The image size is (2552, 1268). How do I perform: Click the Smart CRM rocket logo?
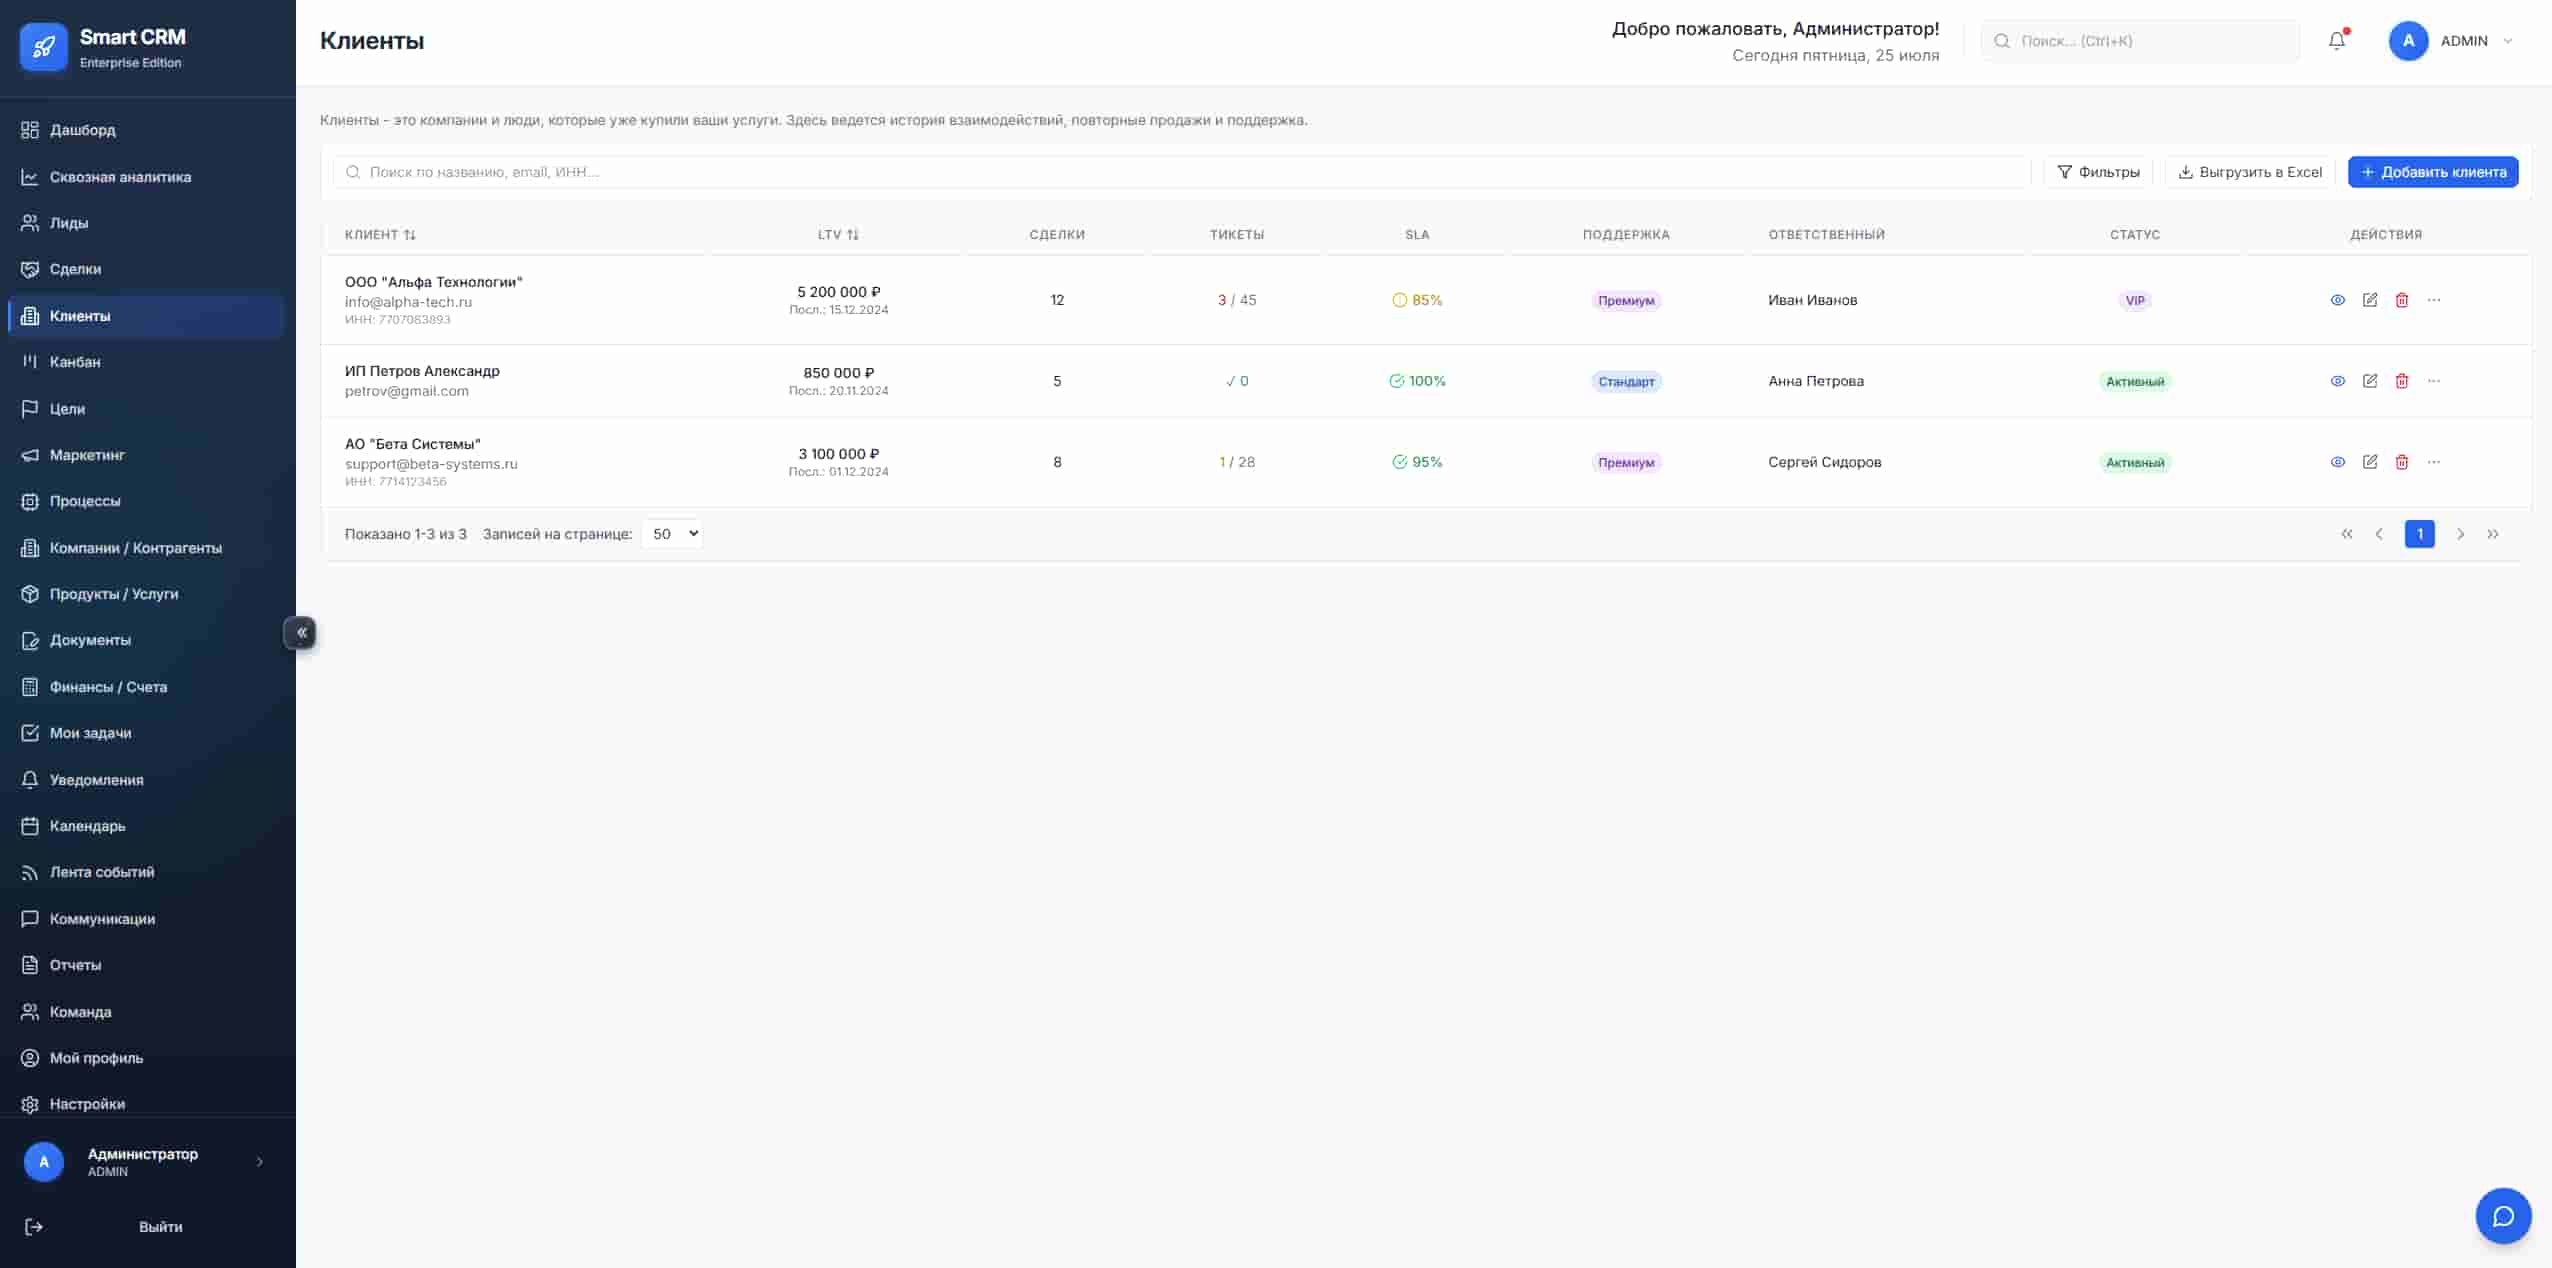pyautogui.click(x=44, y=47)
